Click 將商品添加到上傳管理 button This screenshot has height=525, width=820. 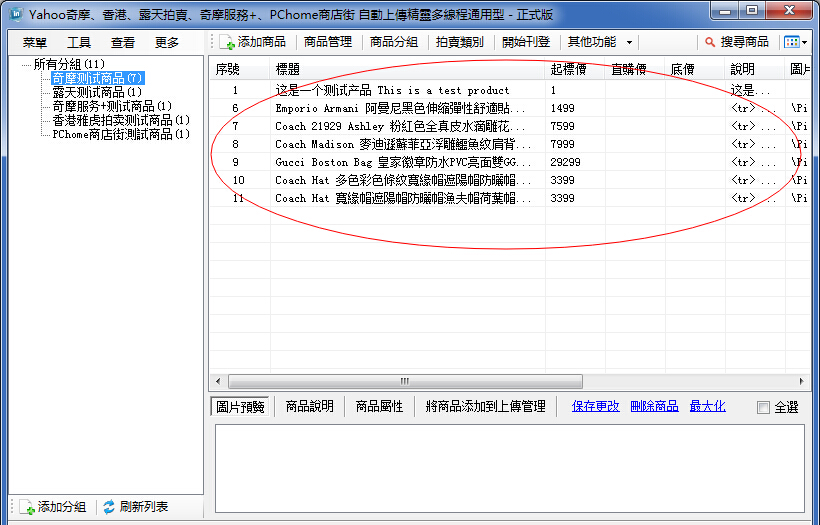(x=485, y=407)
